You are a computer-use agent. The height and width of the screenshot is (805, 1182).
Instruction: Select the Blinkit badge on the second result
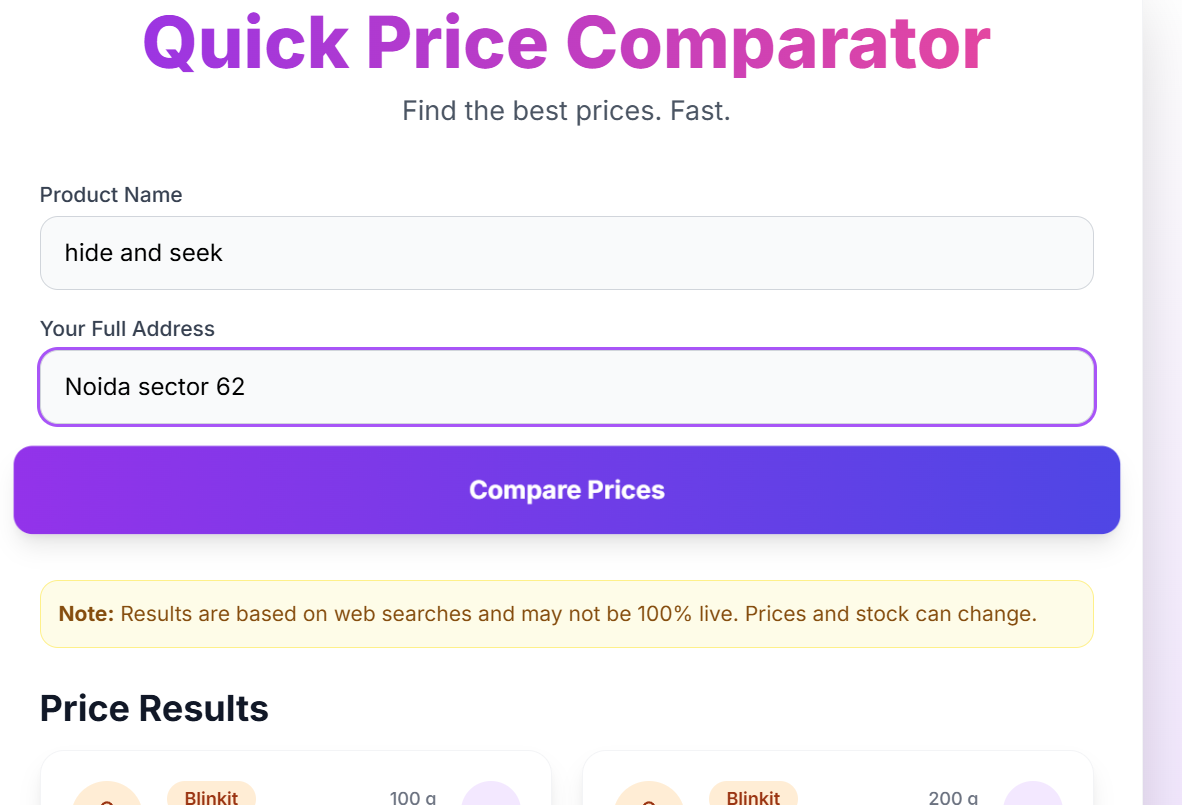tap(753, 797)
